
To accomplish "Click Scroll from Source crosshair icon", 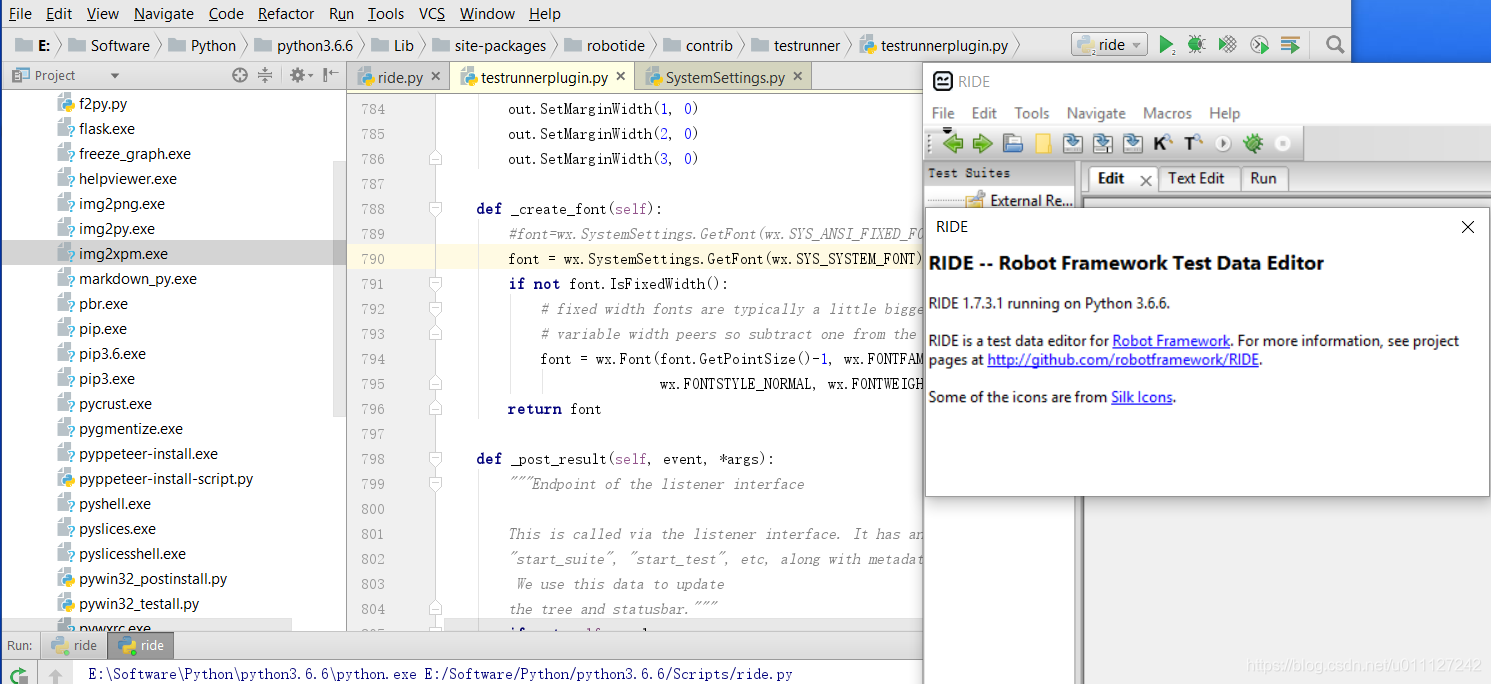I will coord(239,75).
